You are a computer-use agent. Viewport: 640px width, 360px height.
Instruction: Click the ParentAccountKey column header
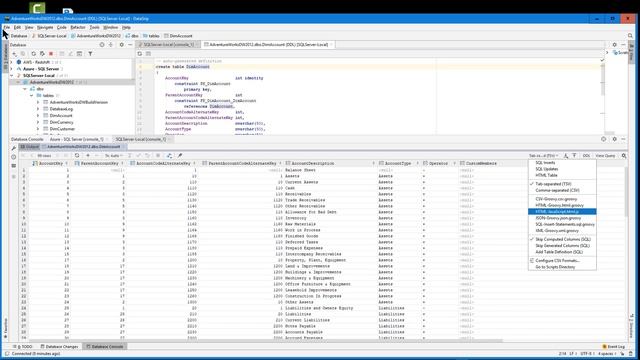(99, 163)
